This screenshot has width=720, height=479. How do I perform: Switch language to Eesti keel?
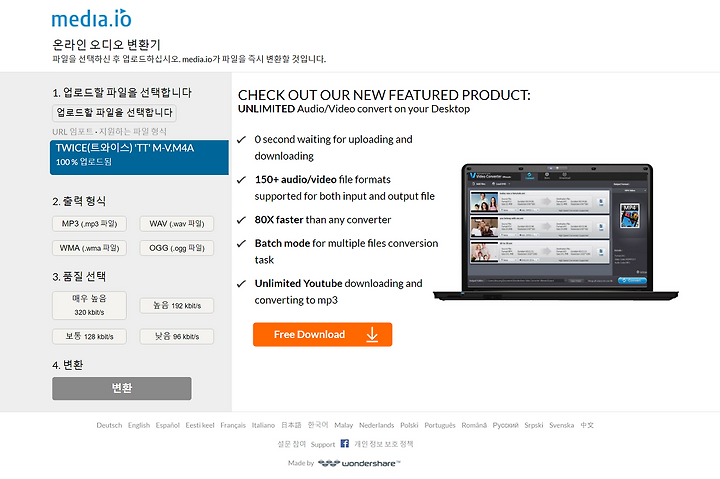pos(200,425)
